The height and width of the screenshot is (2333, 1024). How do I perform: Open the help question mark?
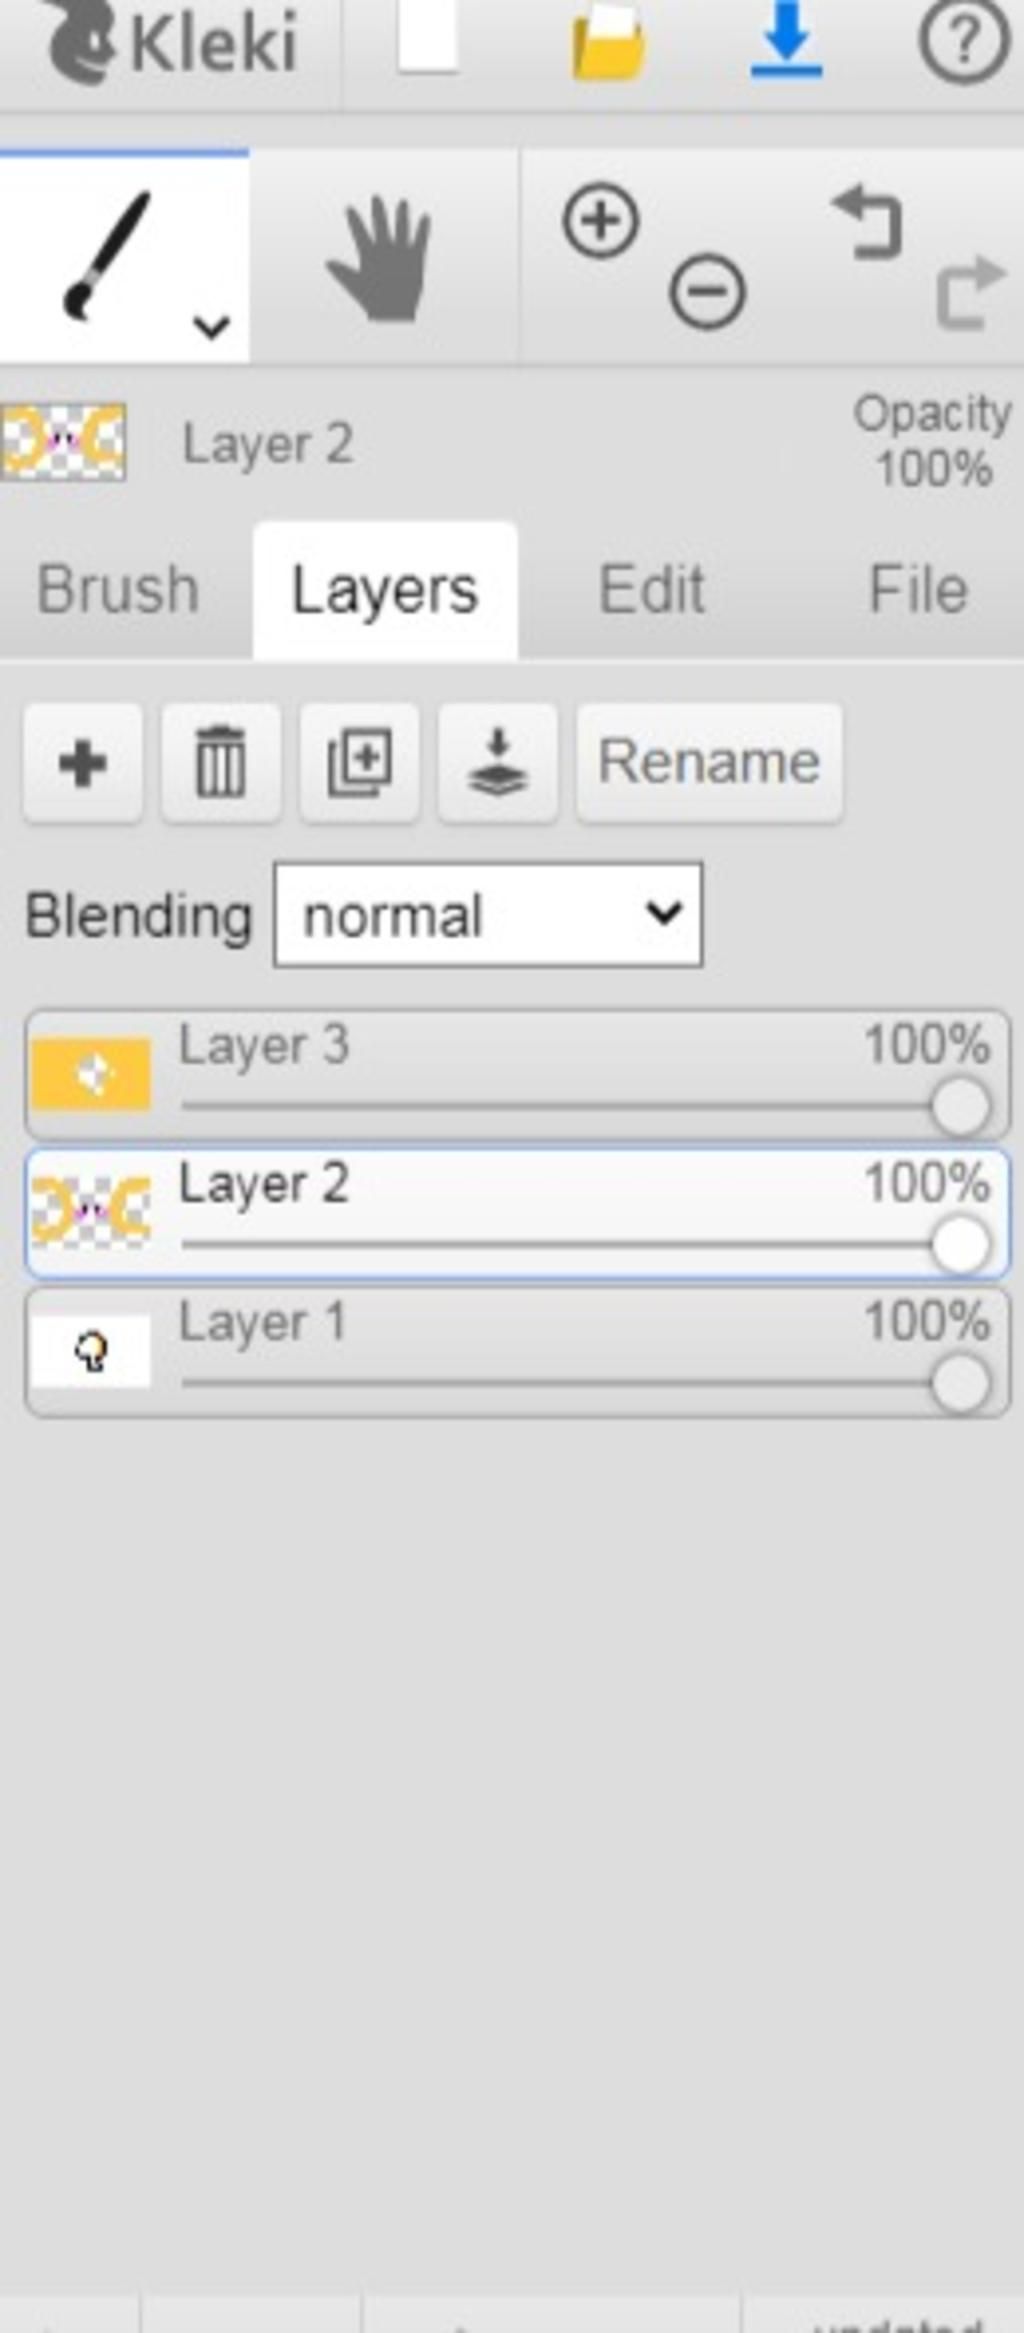click(x=964, y=40)
